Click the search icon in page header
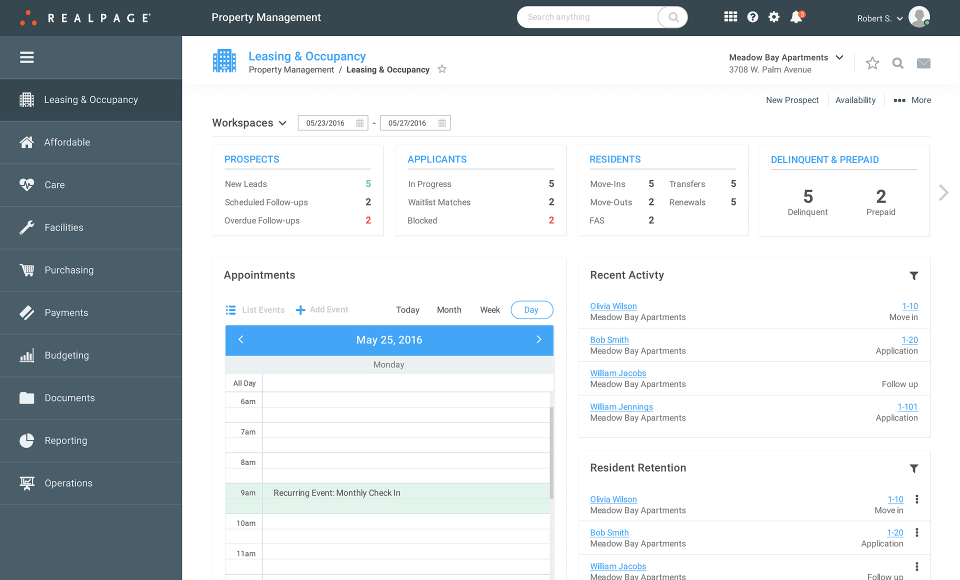 point(898,63)
